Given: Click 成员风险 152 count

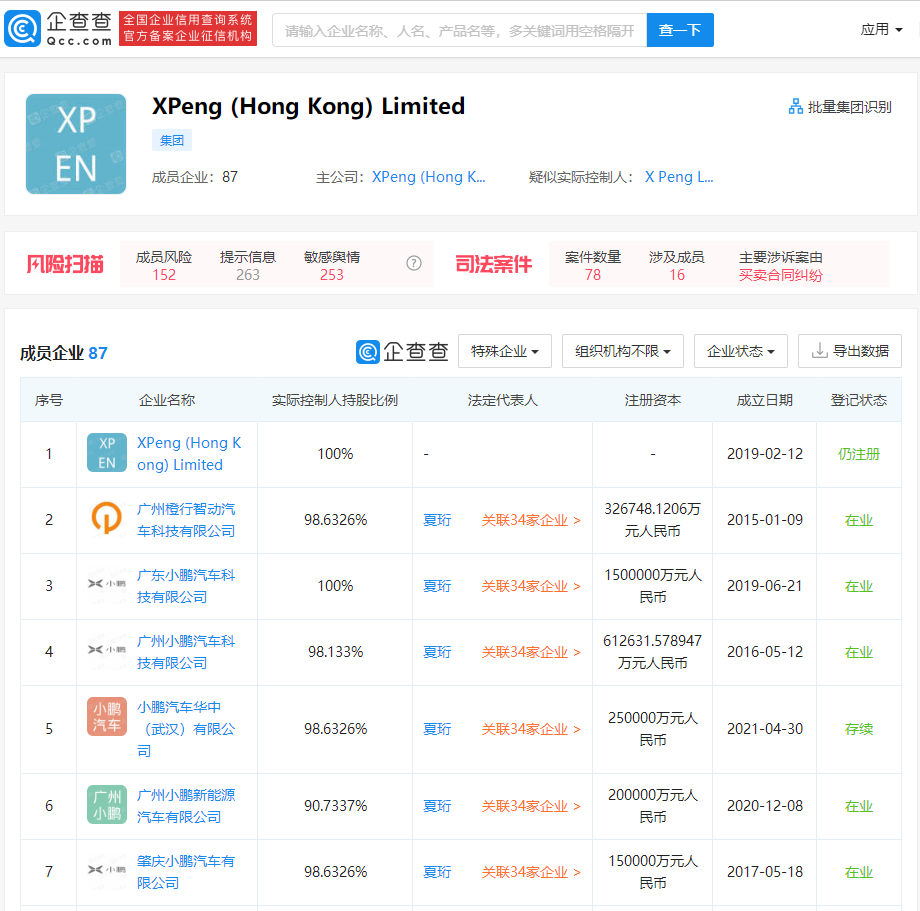Looking at the screenshot, I should point(164,275).
